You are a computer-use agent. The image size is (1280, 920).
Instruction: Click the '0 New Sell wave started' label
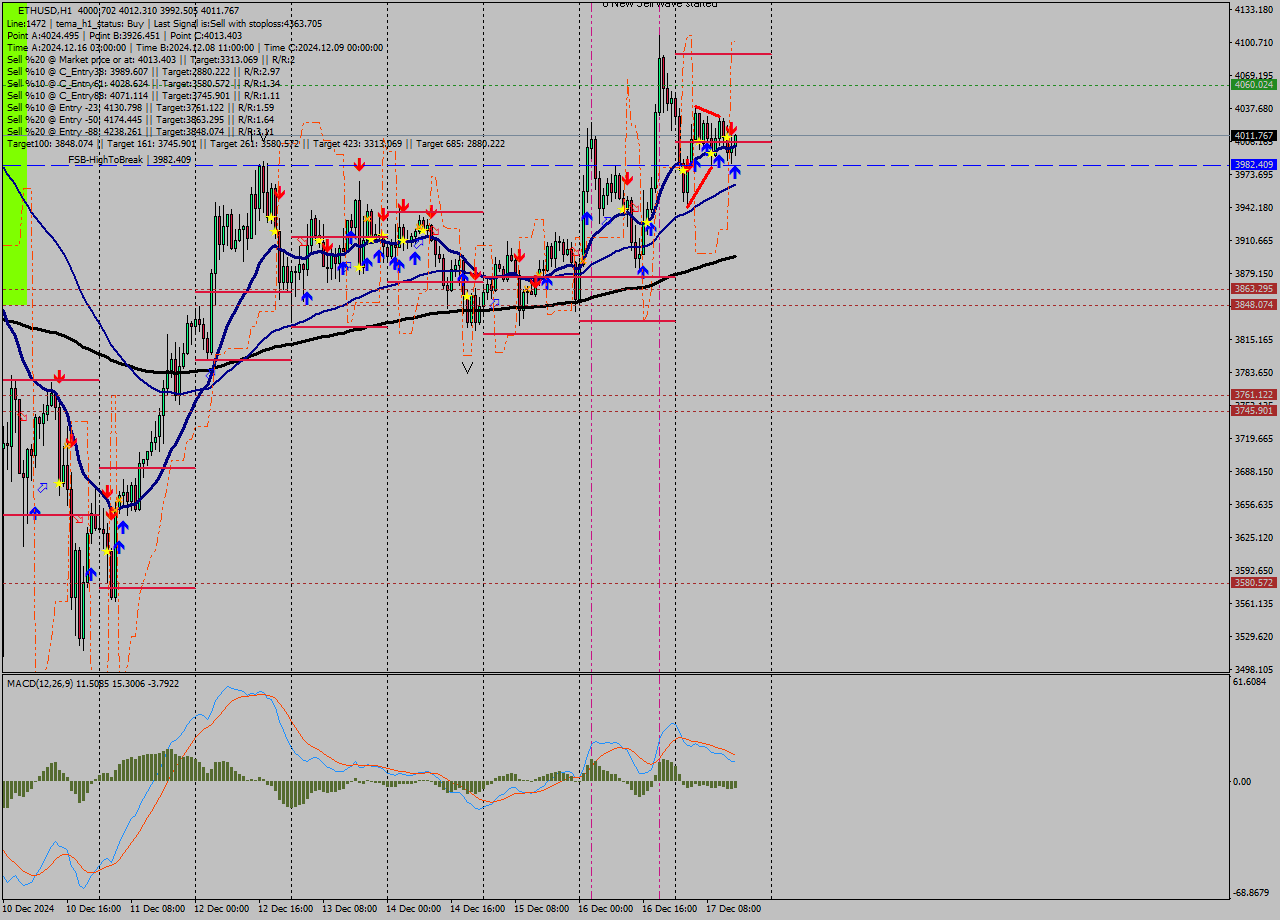(x=660, y=5)
